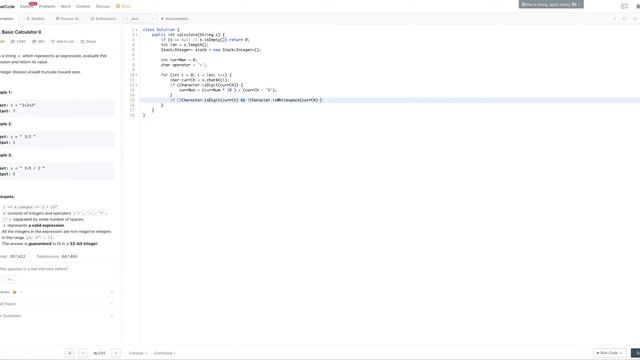Collapse the class Solution fold arrow on line 1
The image size is (640, 360).
[136, 30]
